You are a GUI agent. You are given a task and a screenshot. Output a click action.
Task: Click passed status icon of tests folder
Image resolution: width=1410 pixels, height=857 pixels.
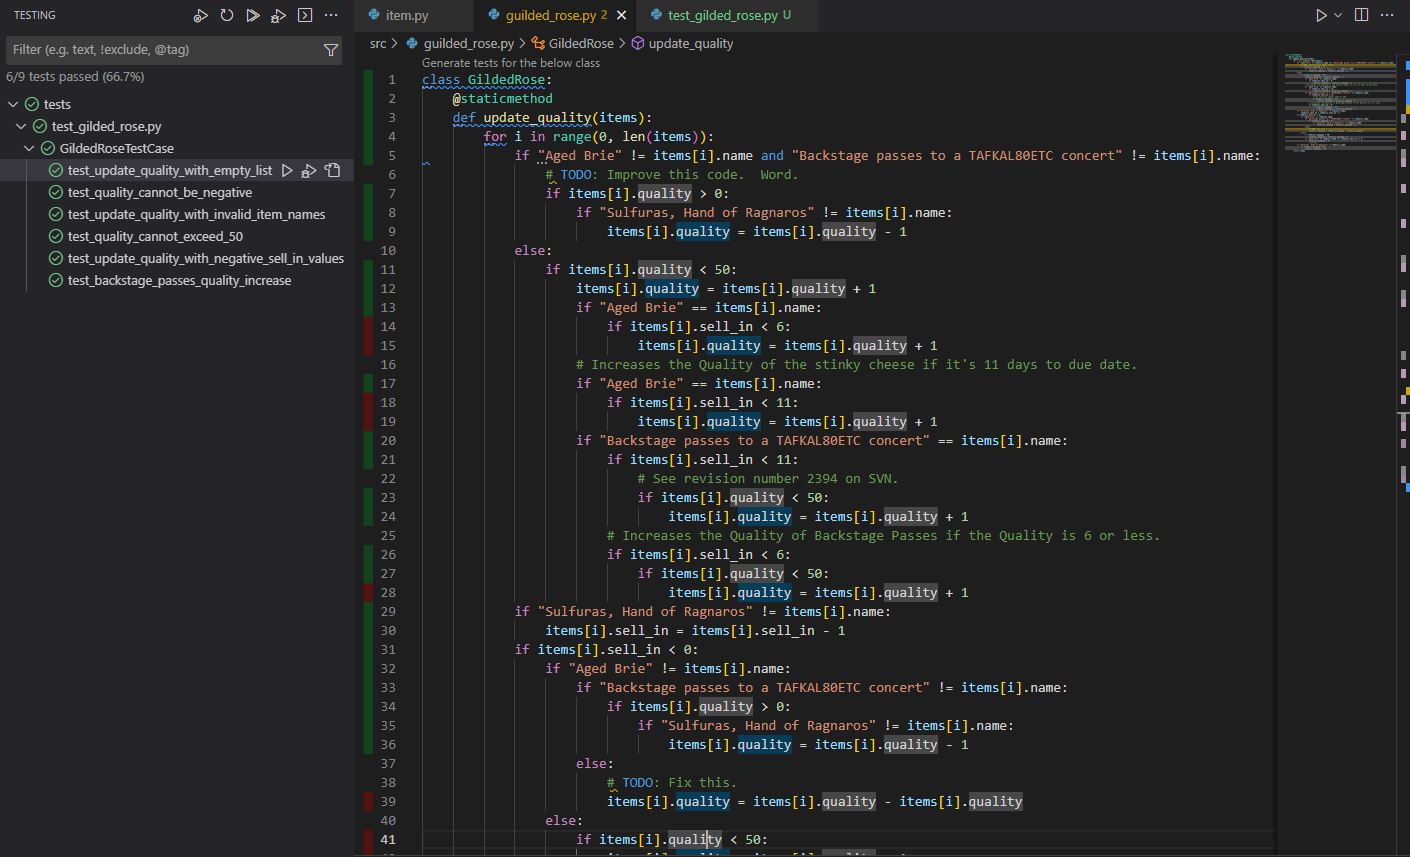(32, 104)
